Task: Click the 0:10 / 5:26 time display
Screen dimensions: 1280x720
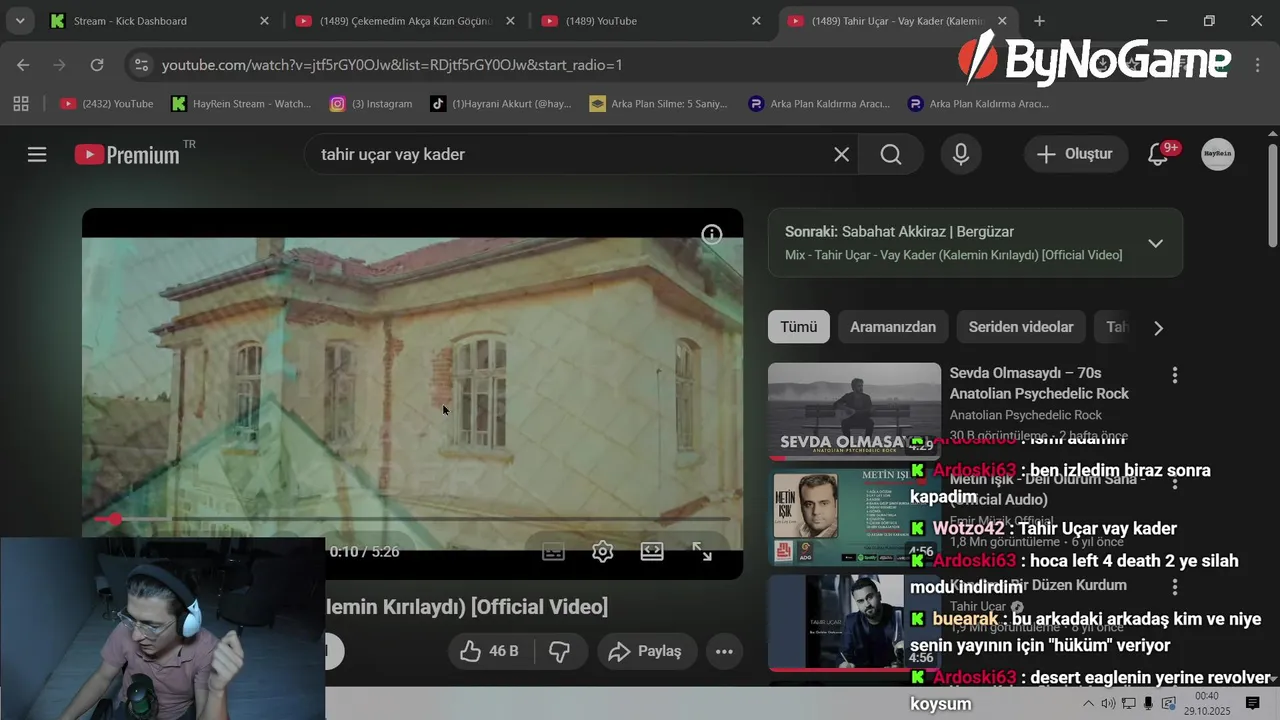Action: [364, 551]
